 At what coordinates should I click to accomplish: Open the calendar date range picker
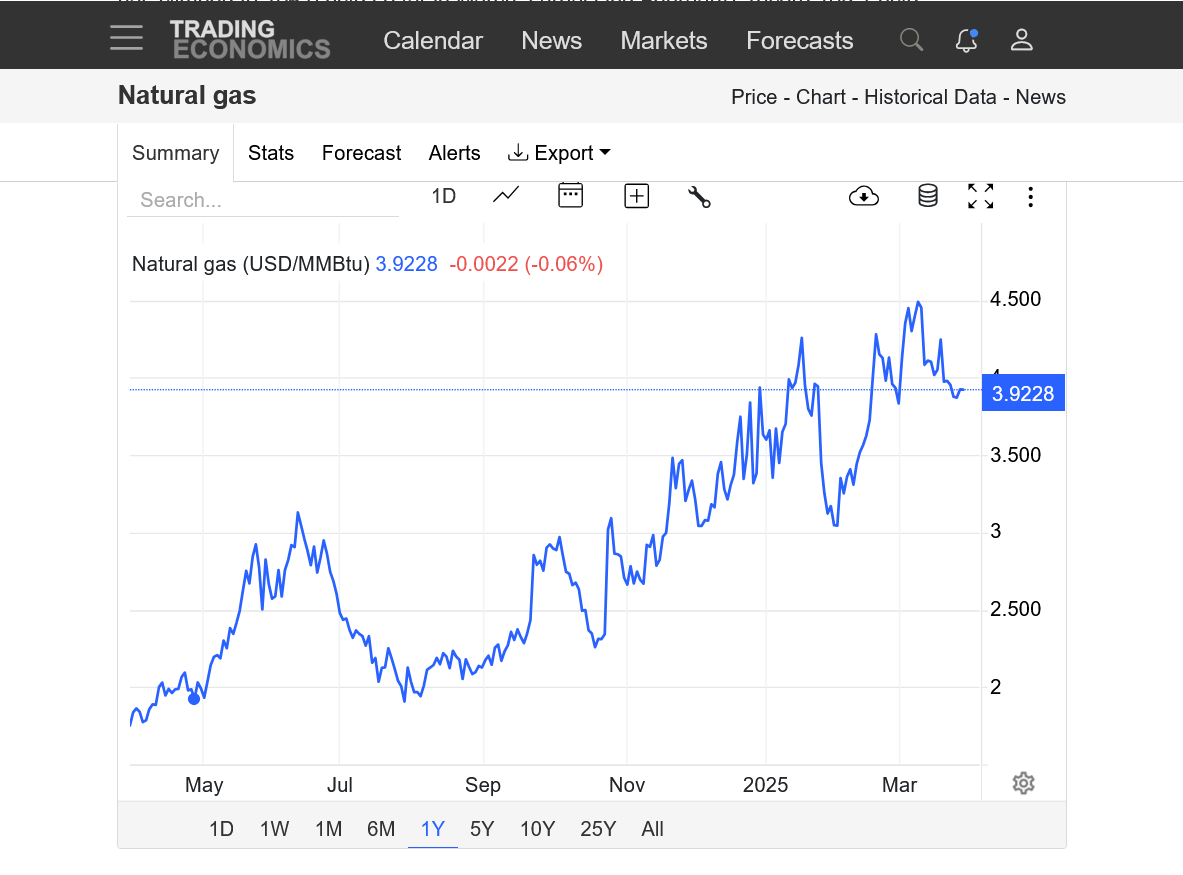570,196
